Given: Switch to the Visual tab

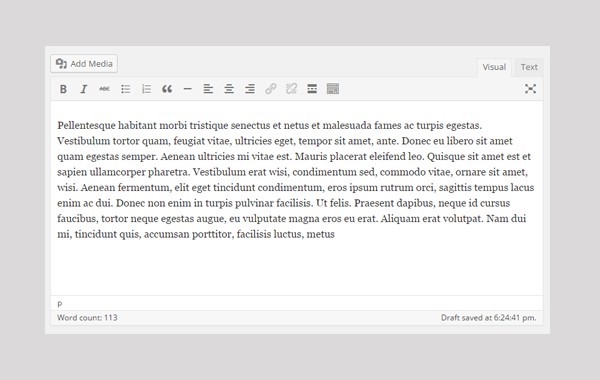Looking at the screenshot, I should coord(494,67).
